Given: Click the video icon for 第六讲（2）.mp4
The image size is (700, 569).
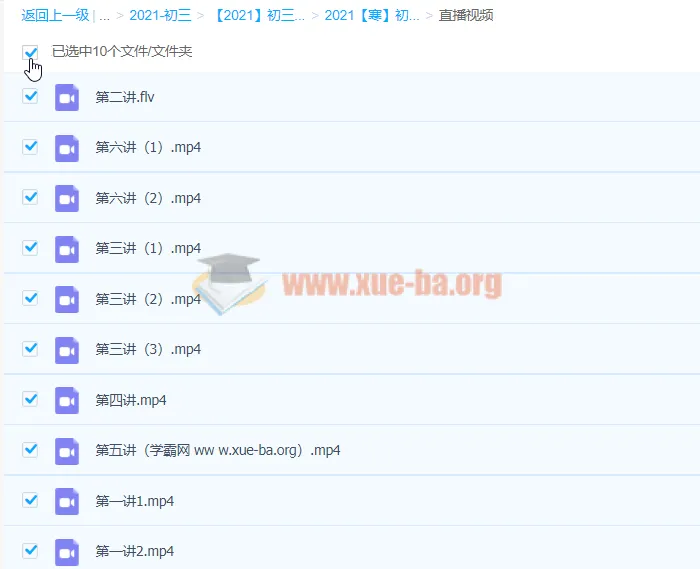Looking at the screenshot, I should pyautogui.click(x=67, y=198).
